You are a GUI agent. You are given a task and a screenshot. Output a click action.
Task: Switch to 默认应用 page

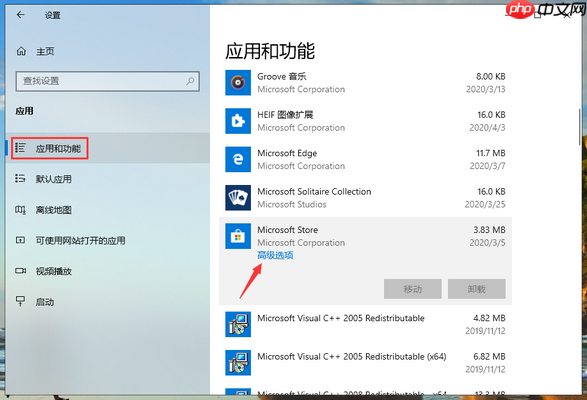click(54, 179)
